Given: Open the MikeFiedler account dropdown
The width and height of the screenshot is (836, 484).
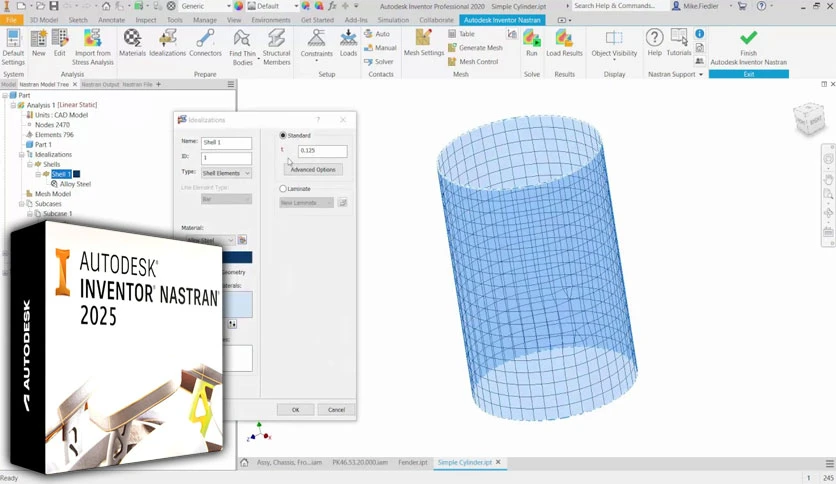Looking at the screenshot, I should pyautogui.click(x=703, y=6).
